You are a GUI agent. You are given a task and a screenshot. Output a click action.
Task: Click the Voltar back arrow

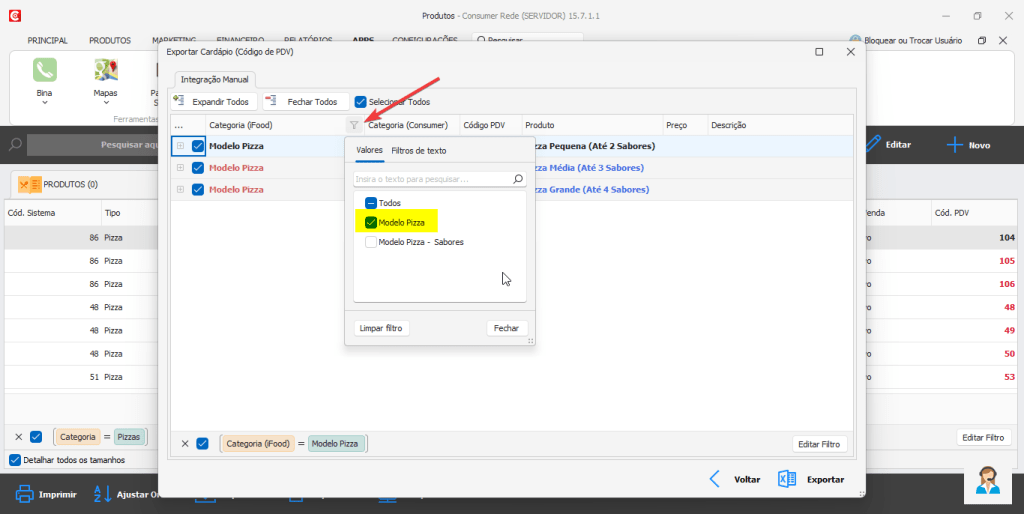715,479
